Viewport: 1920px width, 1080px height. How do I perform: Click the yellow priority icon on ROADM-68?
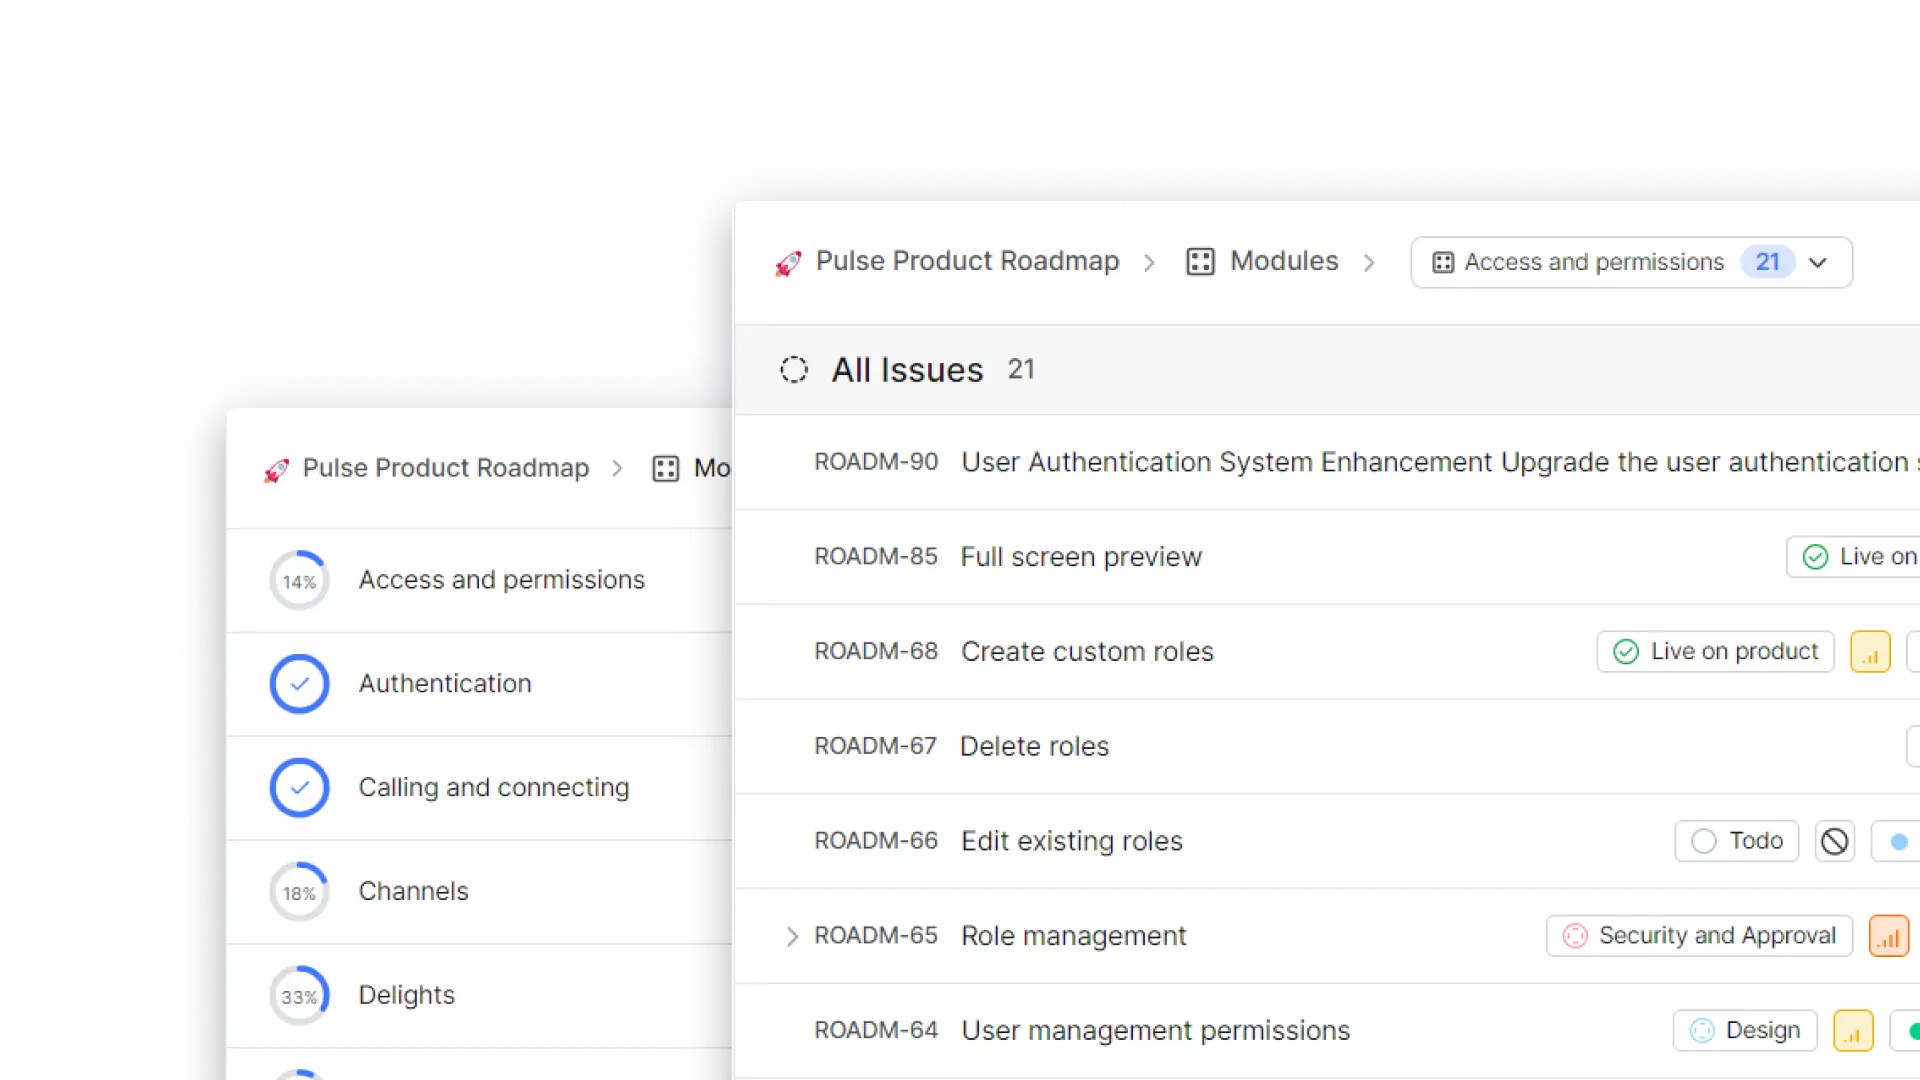pyautogui.click(x=1870, y=653)
